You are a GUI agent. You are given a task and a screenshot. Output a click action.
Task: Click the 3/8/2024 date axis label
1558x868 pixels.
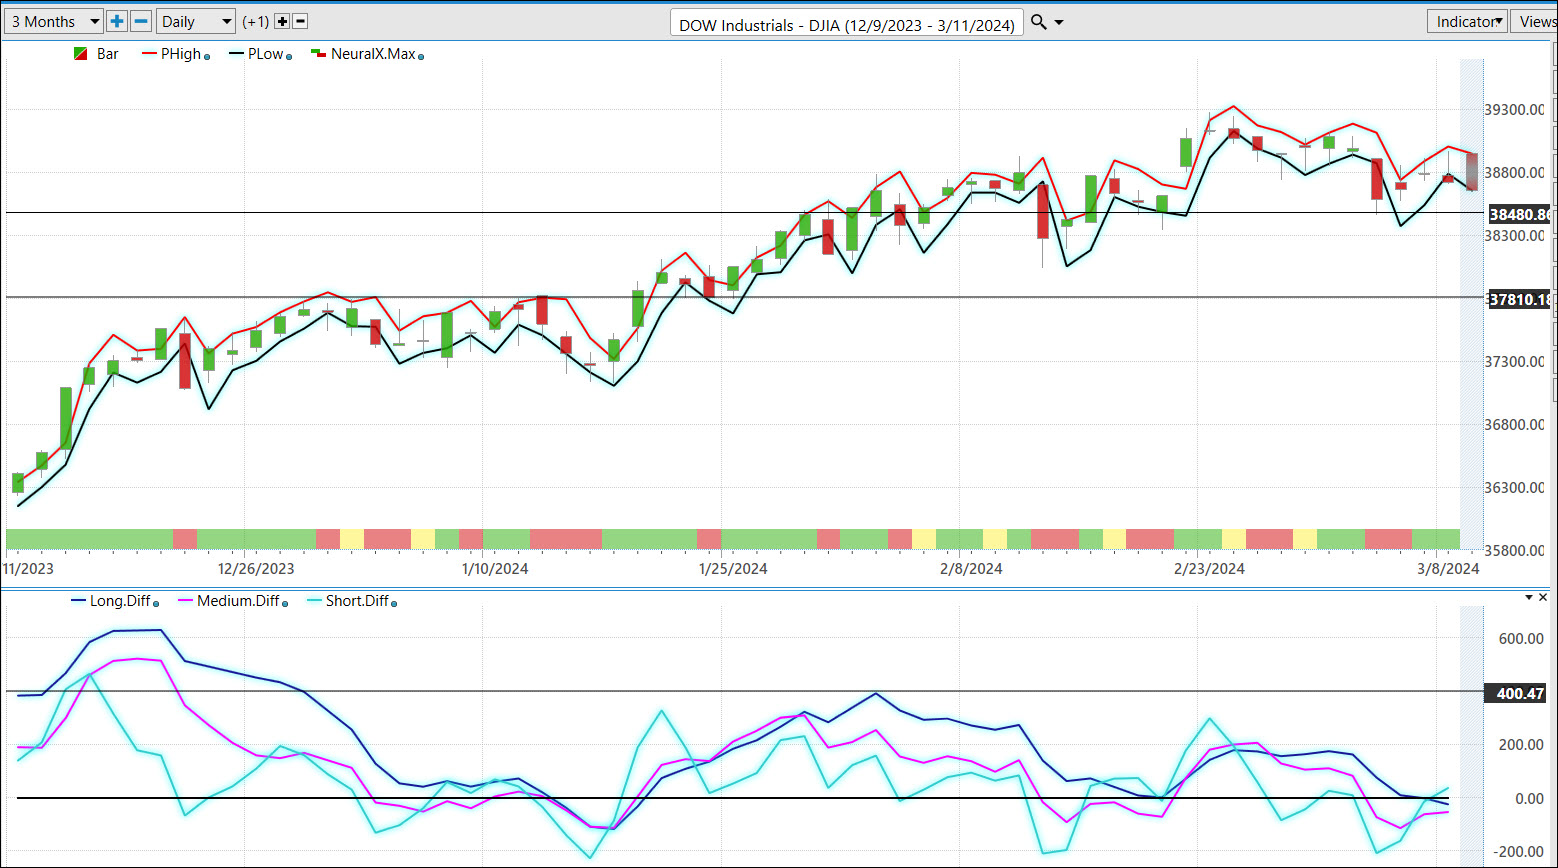tap(1448, 569)
